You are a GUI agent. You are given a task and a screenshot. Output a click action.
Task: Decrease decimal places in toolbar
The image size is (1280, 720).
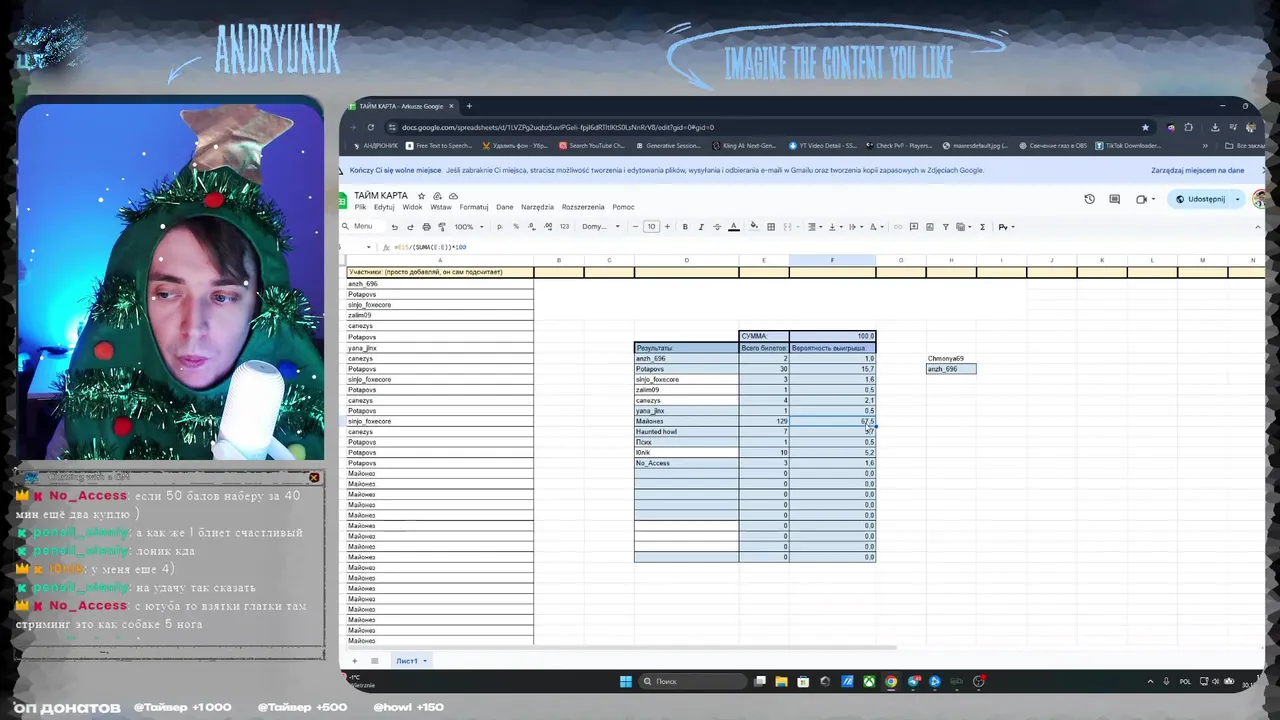[x=531, y=227]
